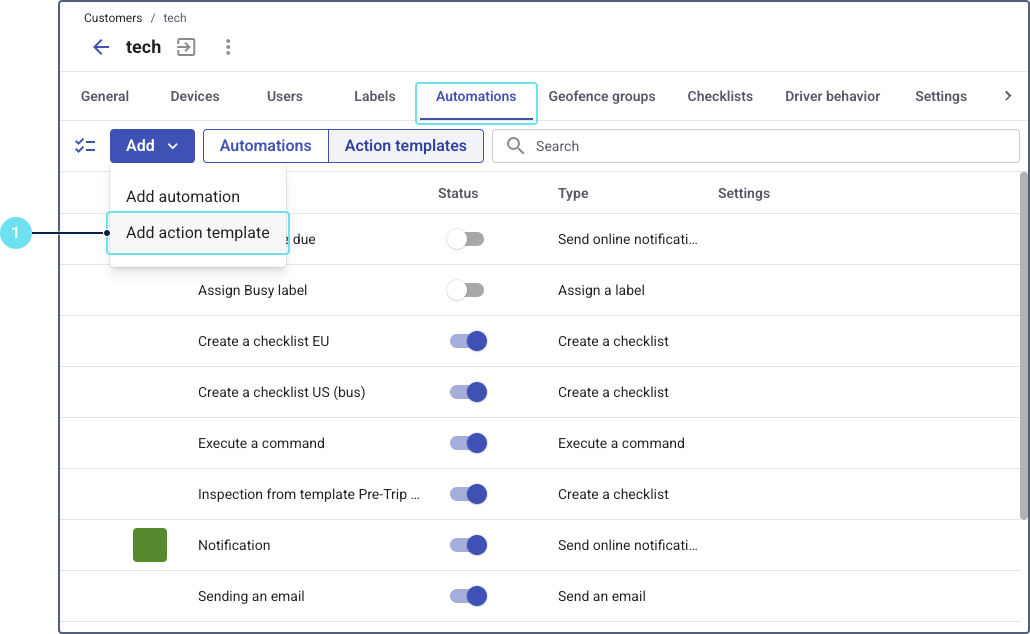Show the Automations list view button
The height and width of the screenshot is (634, 1030).
click(x=266, y=146)
